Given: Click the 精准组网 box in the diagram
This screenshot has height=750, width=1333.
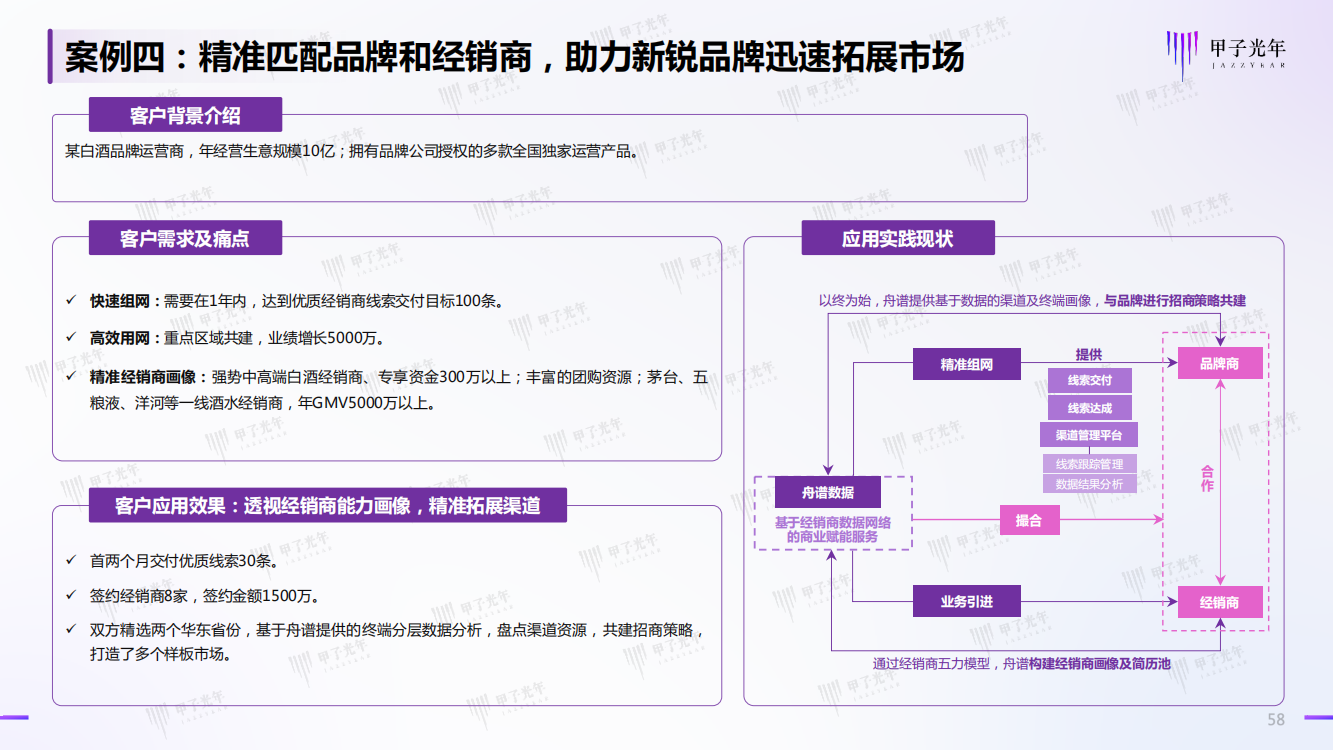Looking at the screenshot, I should click(x=966, y=364).
